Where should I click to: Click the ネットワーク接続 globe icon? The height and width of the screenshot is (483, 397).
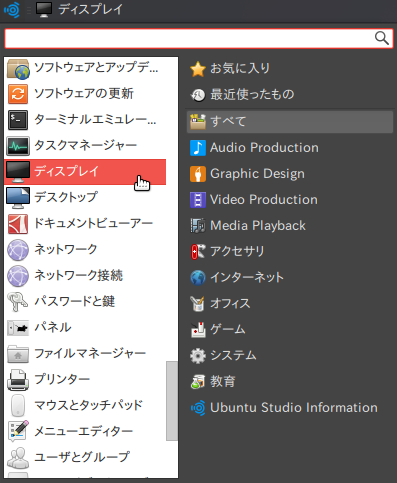point(18,276)
